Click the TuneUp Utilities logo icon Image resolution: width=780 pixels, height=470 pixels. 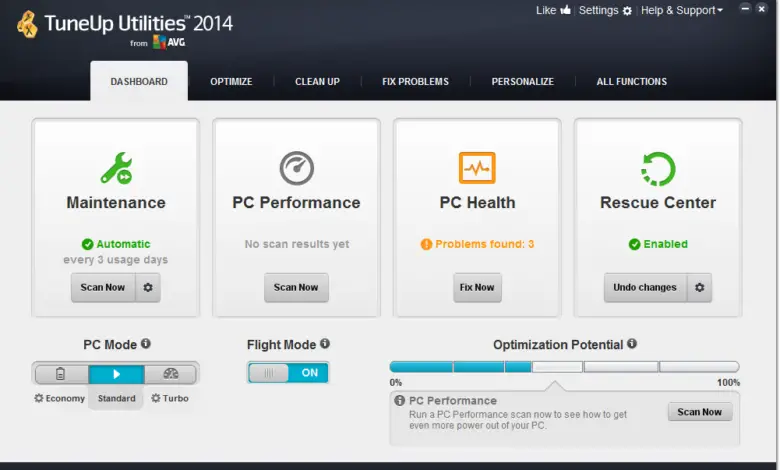pos(27,24)
